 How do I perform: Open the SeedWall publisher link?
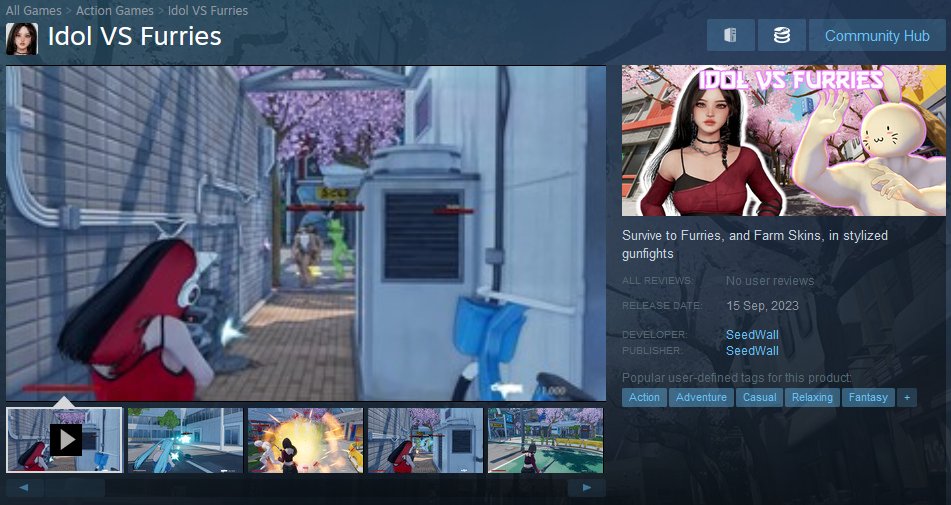click(x=752, y=350)
